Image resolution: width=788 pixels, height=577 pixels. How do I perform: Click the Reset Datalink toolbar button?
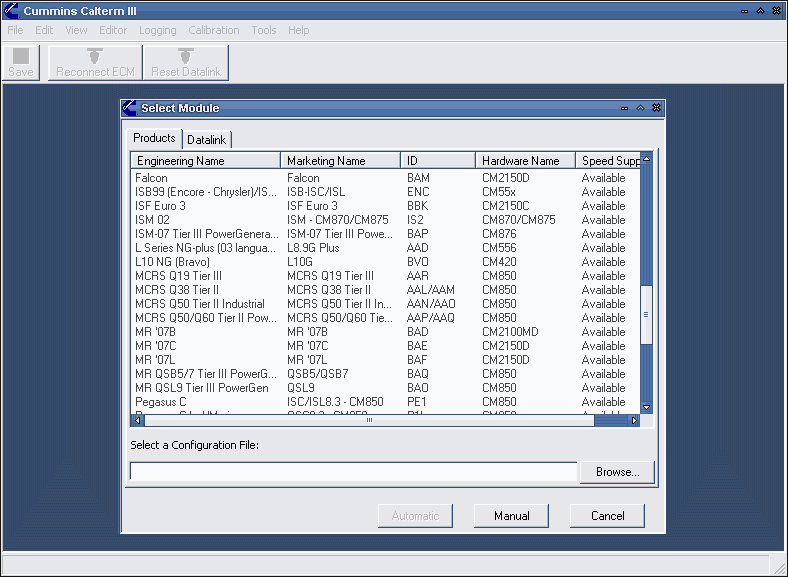click(x=186, y=62)
